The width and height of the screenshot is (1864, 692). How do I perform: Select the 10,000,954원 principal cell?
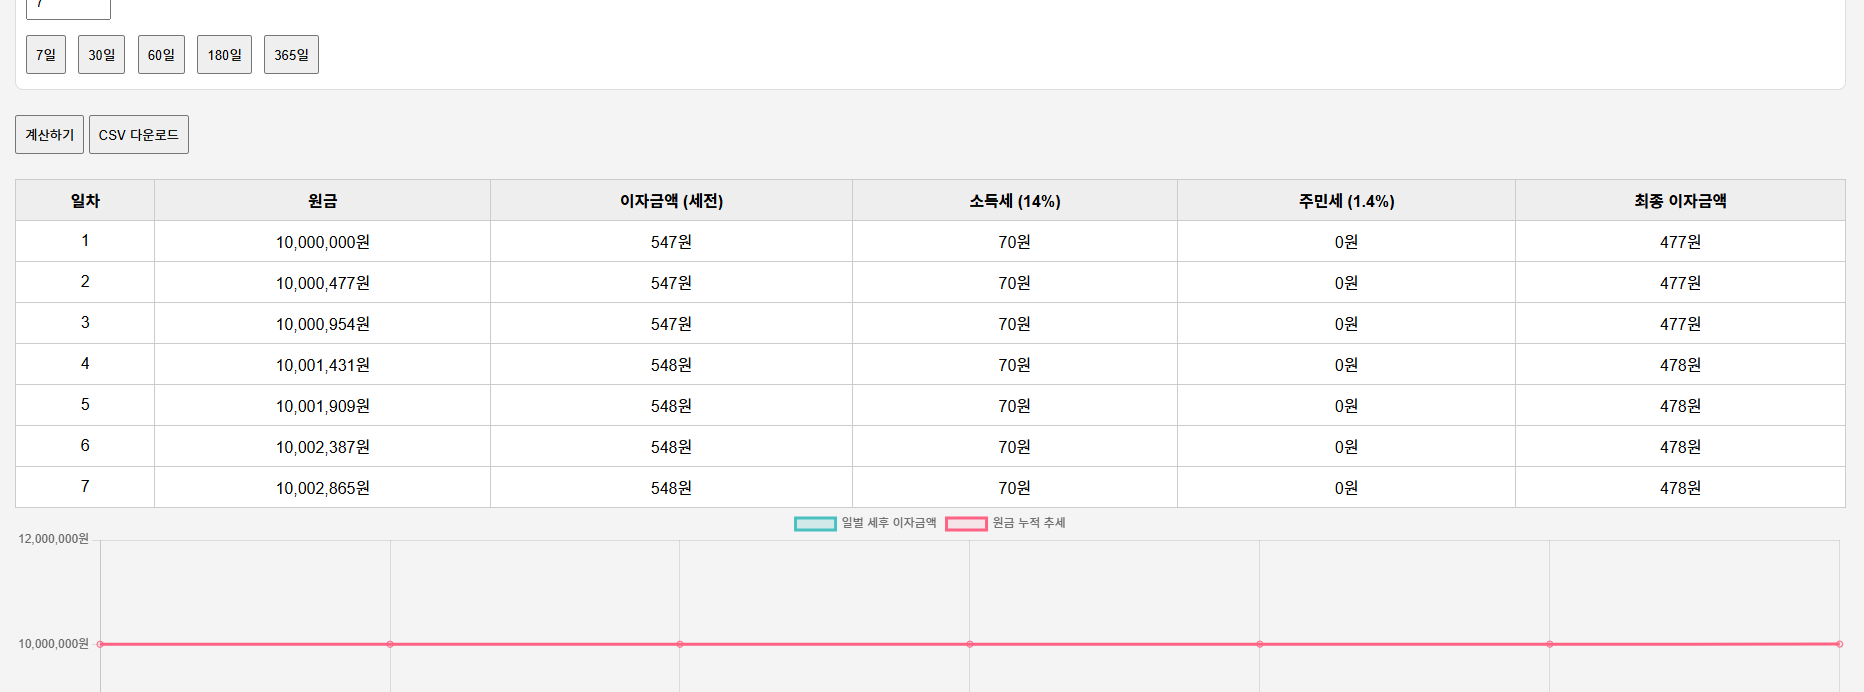pos(322,324)
